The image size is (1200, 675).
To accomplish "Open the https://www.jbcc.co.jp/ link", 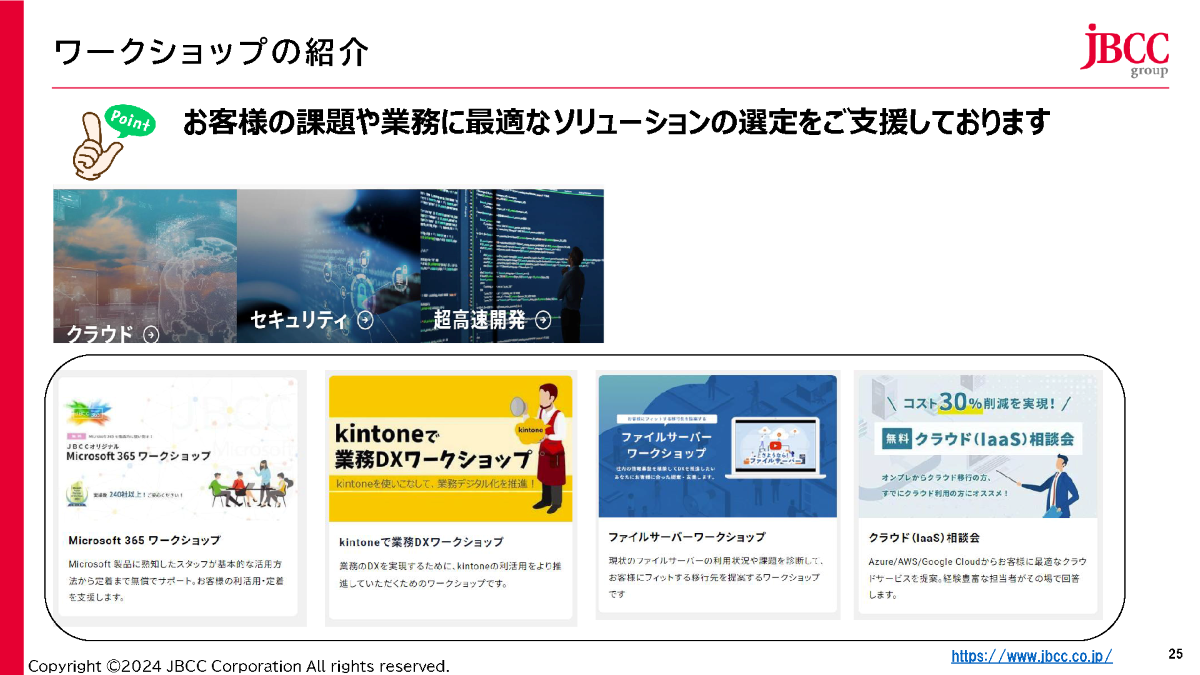I will coord(1031,656).
